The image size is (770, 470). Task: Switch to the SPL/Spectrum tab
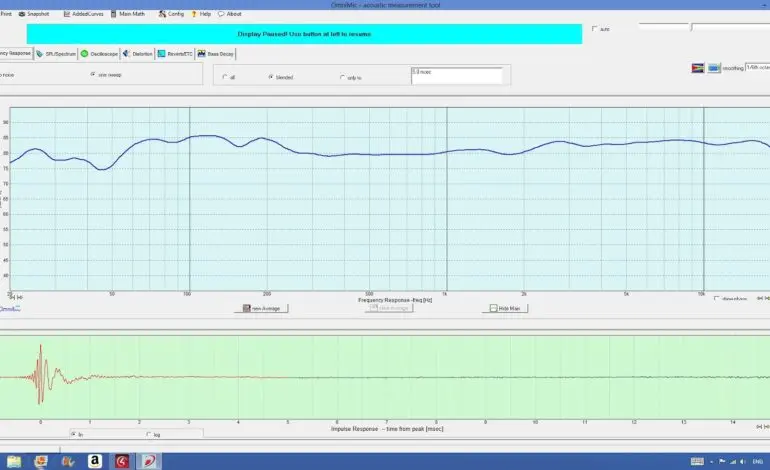pyautogui.click(x=56, y=54)
